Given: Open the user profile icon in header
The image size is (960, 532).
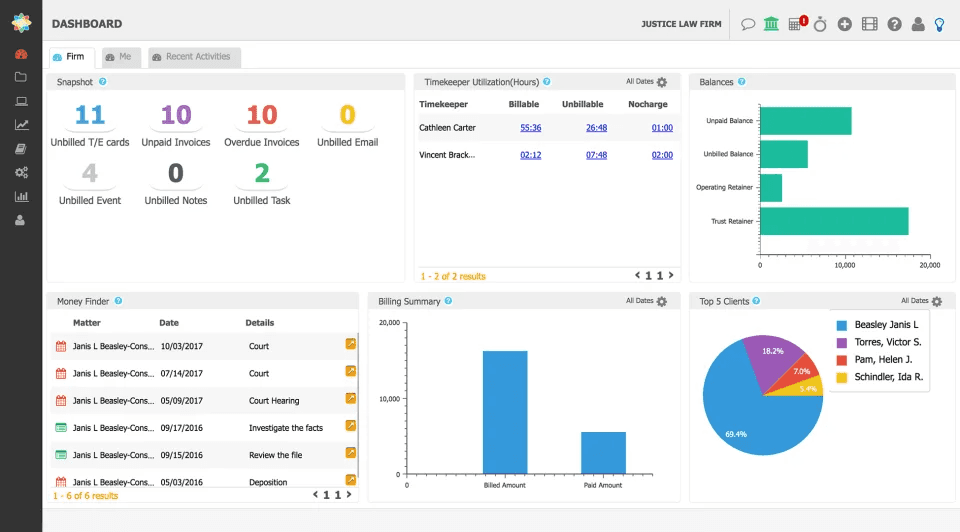Looking at the screenshot, I should point(918,24).
